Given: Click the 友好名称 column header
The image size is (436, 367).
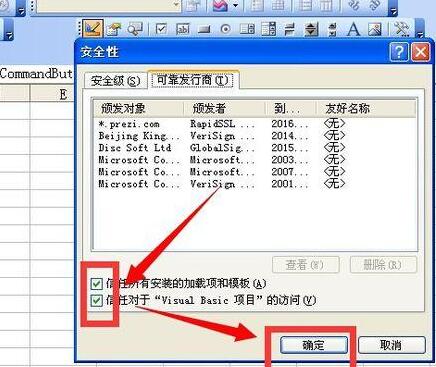Looking at the screenshot, I should pos(366,108).
